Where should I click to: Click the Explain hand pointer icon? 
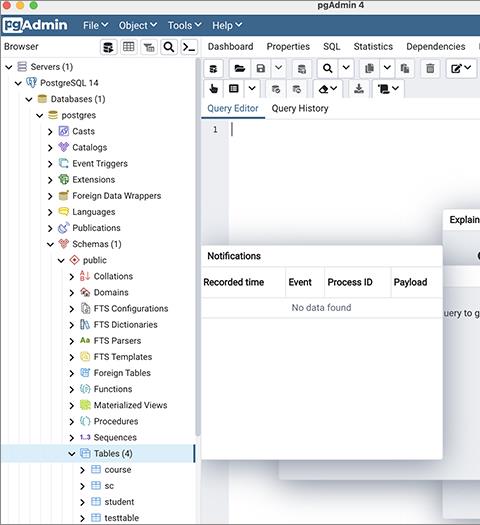[x=213, y=89]
